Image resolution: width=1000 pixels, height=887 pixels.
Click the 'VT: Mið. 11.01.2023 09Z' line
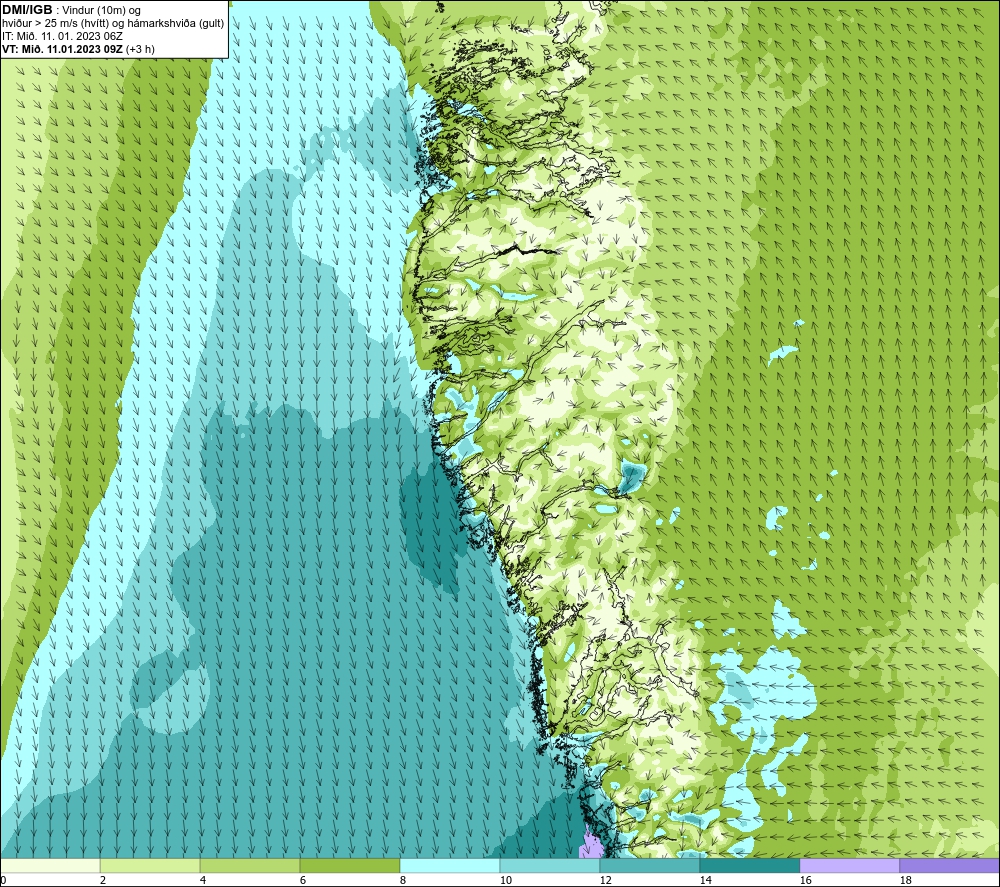[62, 49]
